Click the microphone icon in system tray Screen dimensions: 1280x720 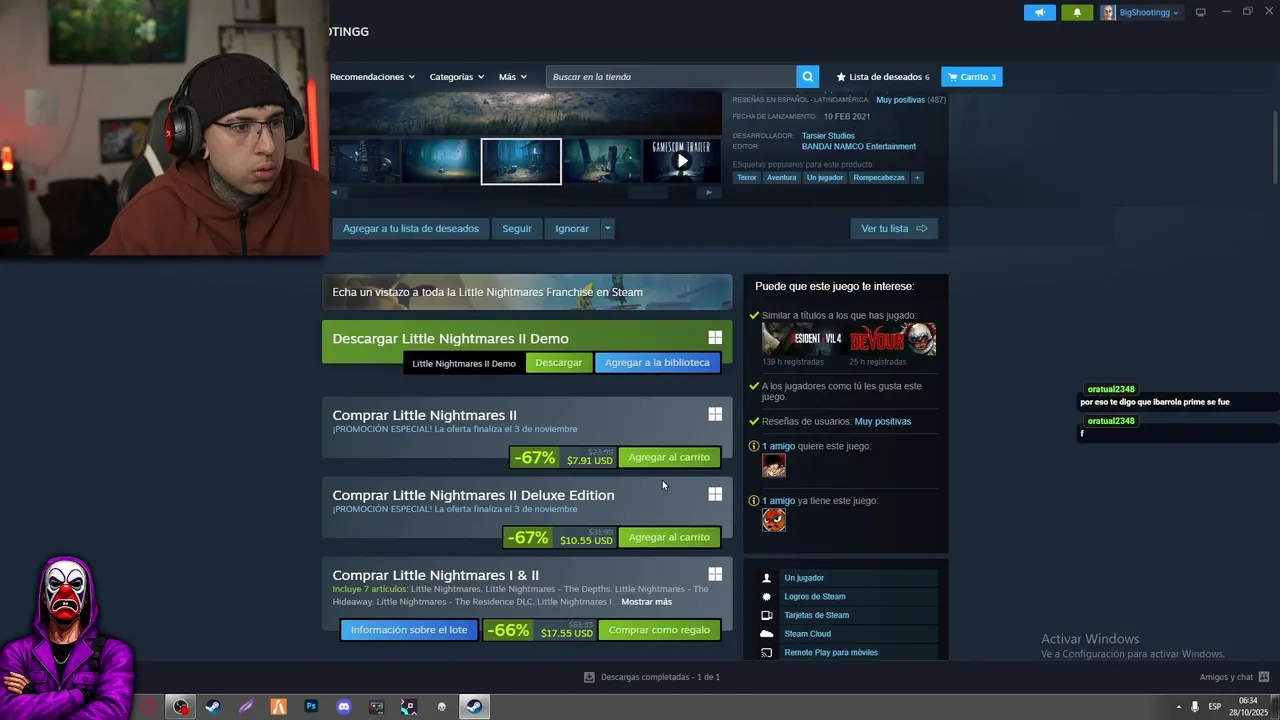point(1194,707)
